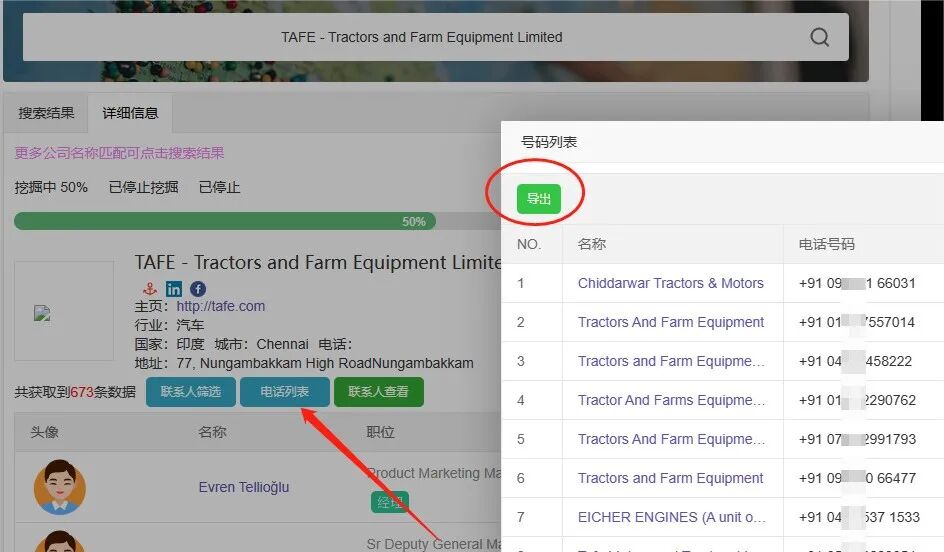Click the 更多公司名称匹配可点击搜索结果 hint
Screen dimensions: 944x552
119,153
